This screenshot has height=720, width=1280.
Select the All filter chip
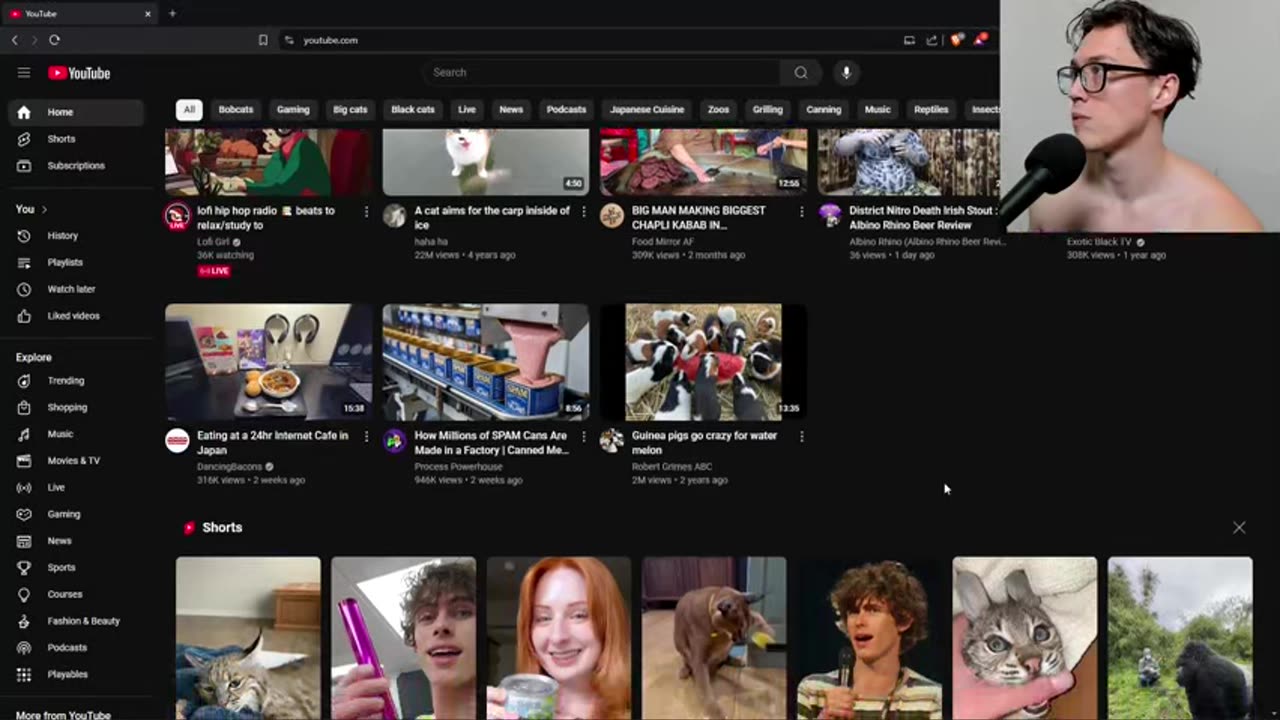click(189, 110)
